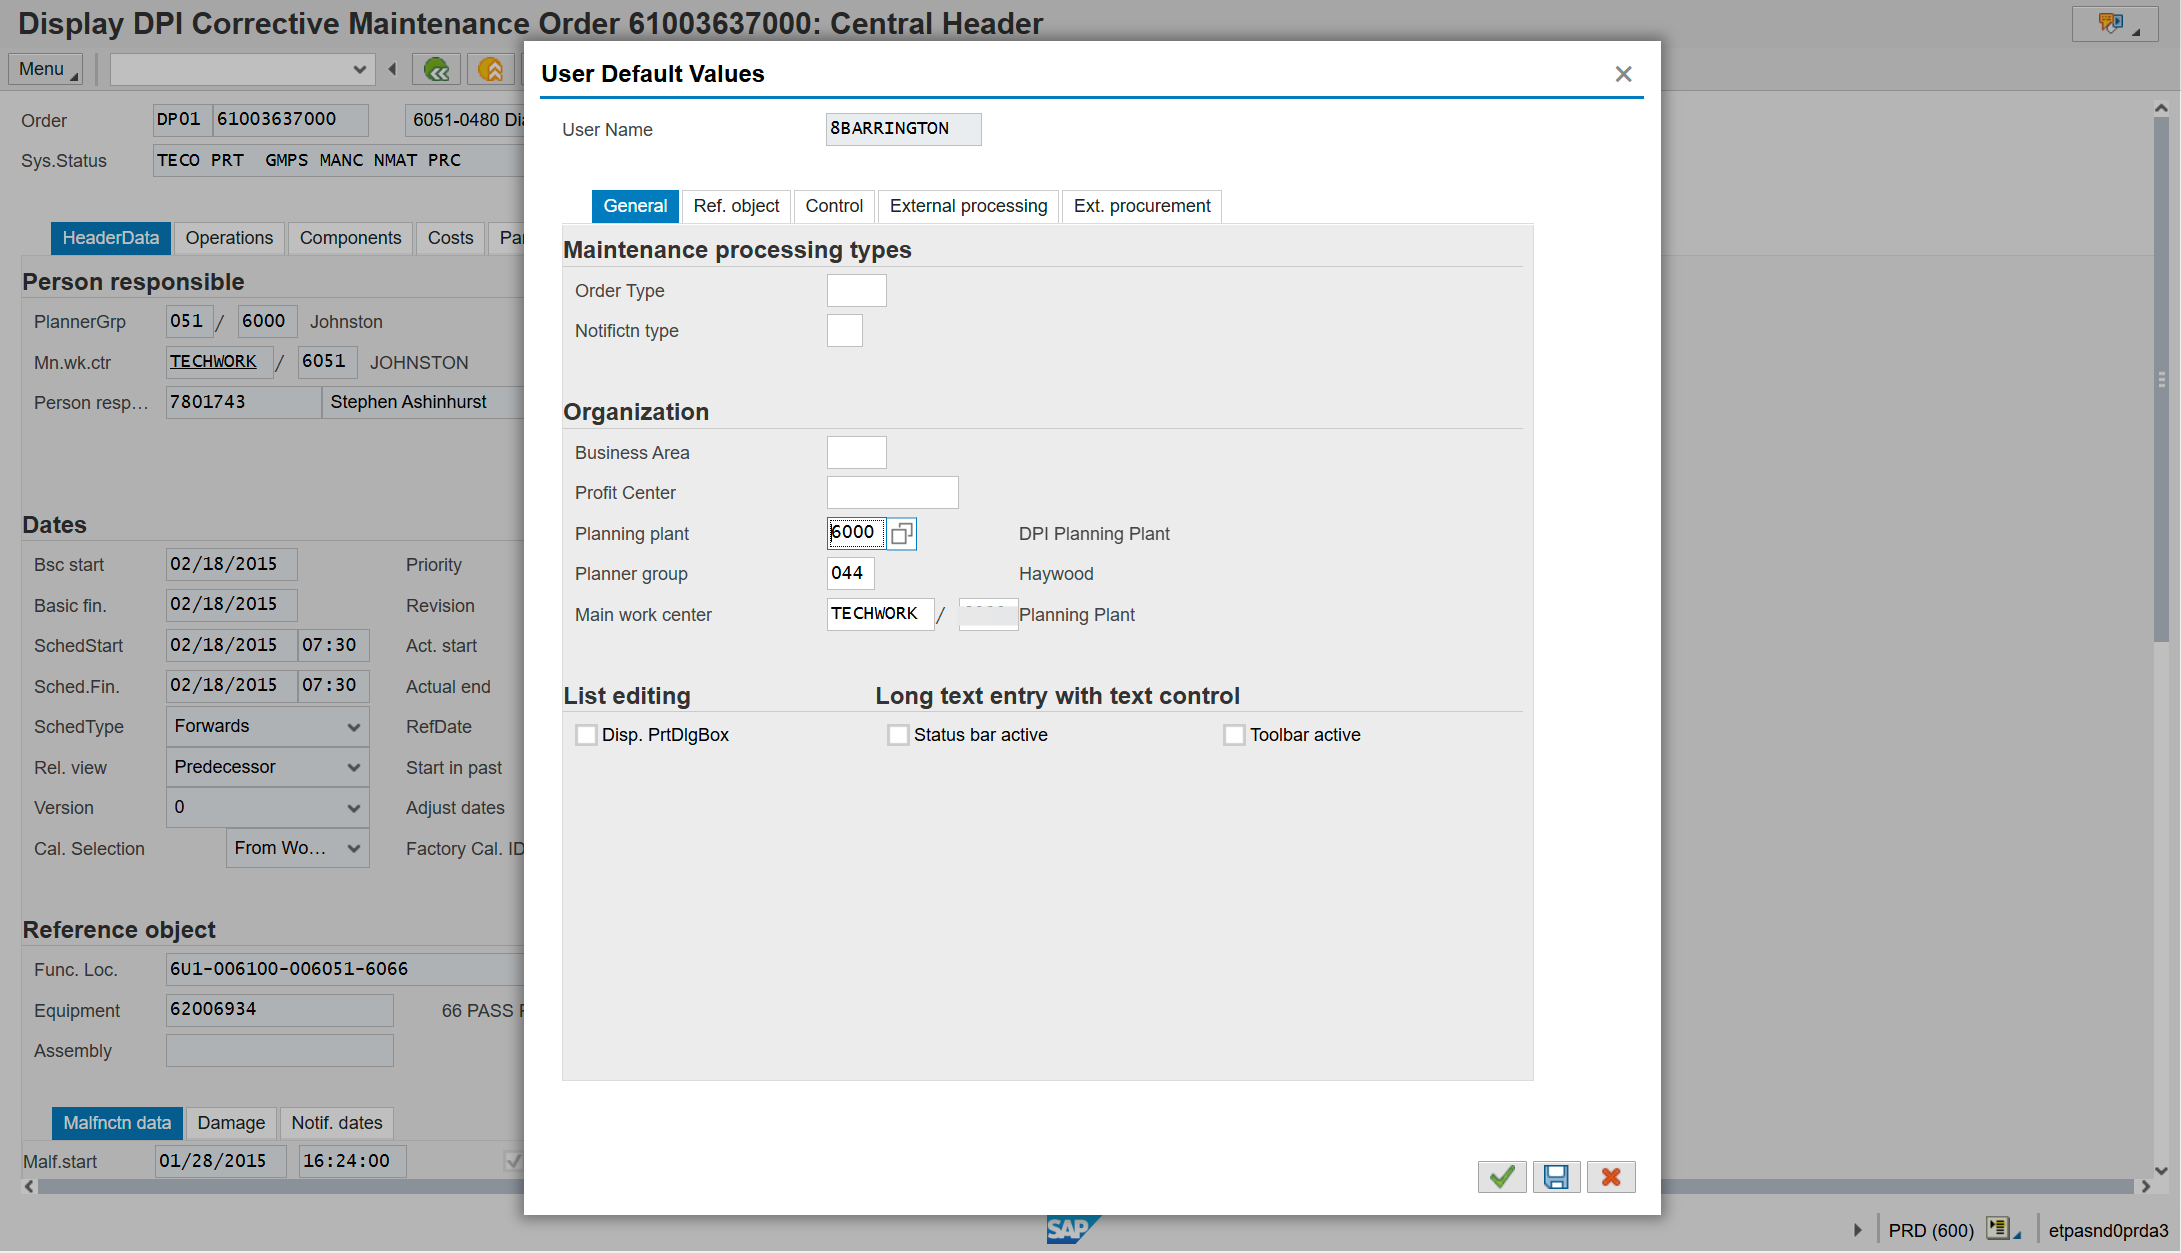Click the green Back toolbar icon
This screenshot has height=1253, width=2181.
[x=436, y=69]
